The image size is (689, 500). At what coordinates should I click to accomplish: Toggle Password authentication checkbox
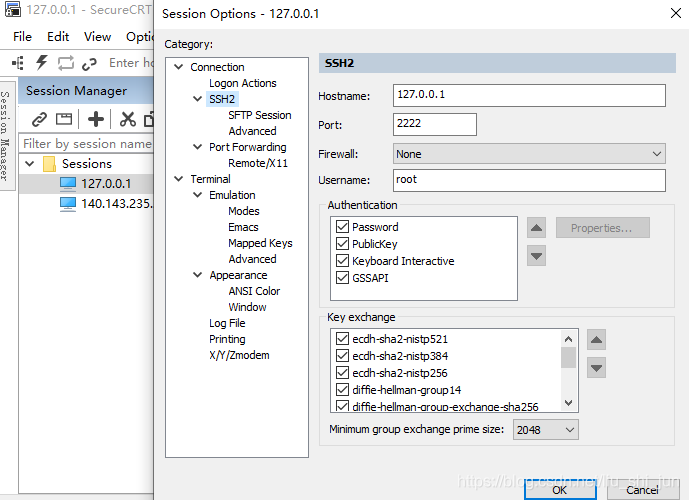pyautogui.click(x=342, y=227)
